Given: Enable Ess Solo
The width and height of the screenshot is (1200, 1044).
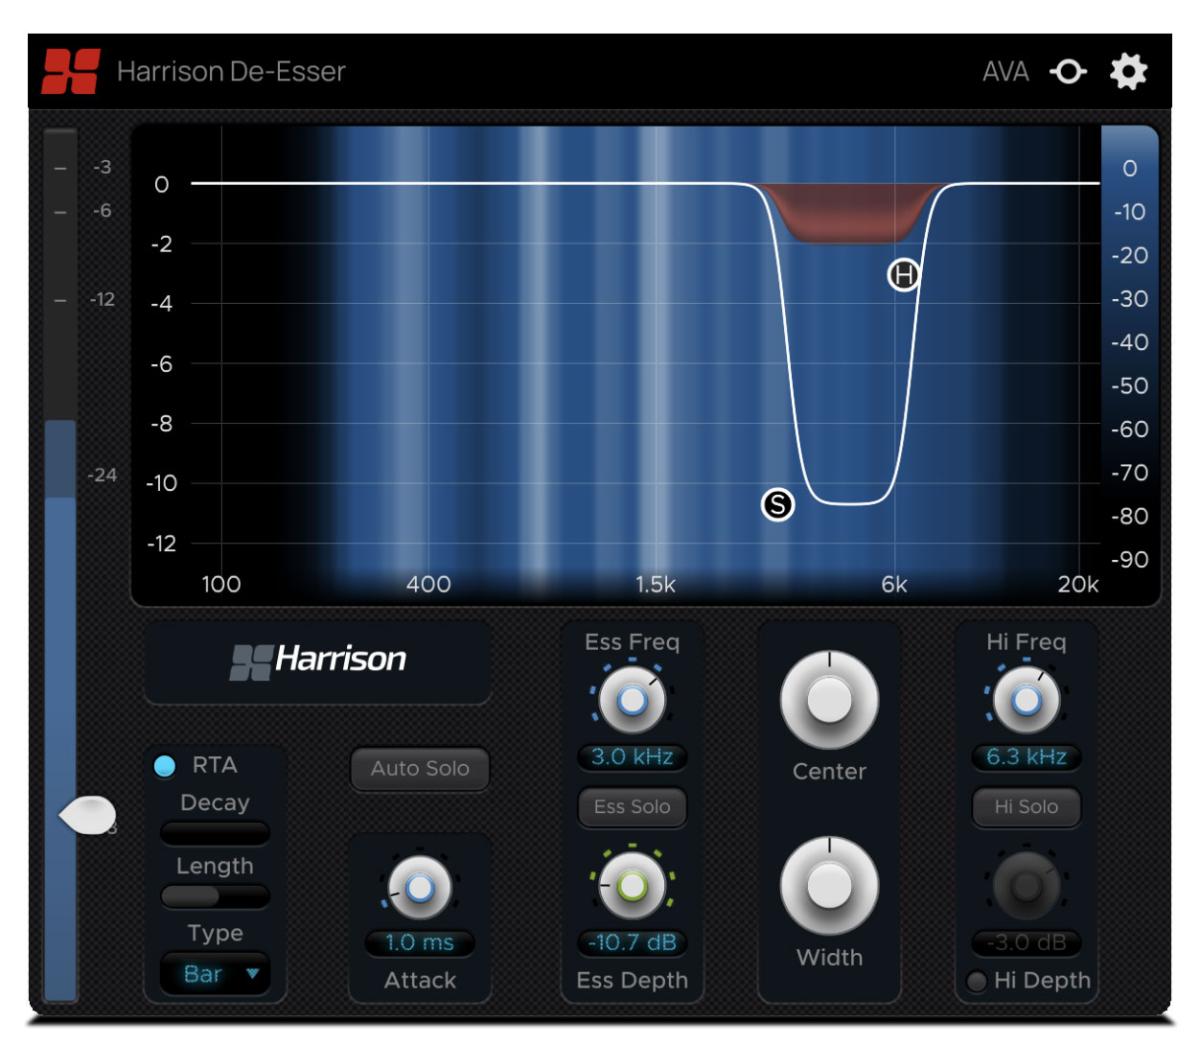Looking at the screenshot, I should (x=632, y=807).
